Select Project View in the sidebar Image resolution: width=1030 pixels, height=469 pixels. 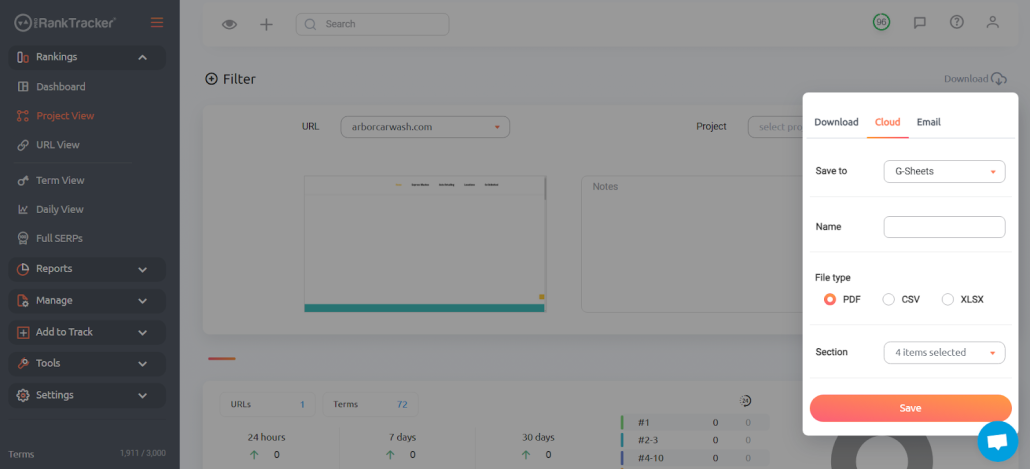65,116
